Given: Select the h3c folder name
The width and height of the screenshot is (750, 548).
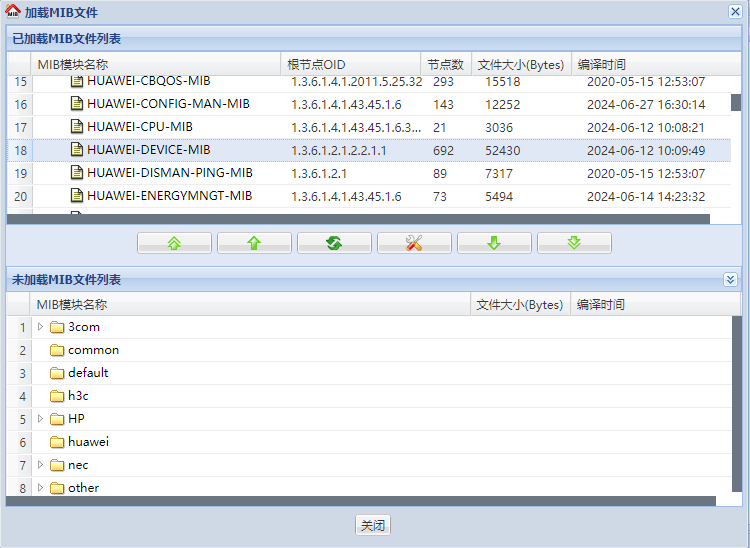Looking at the screenshot, I should point(78,395).
